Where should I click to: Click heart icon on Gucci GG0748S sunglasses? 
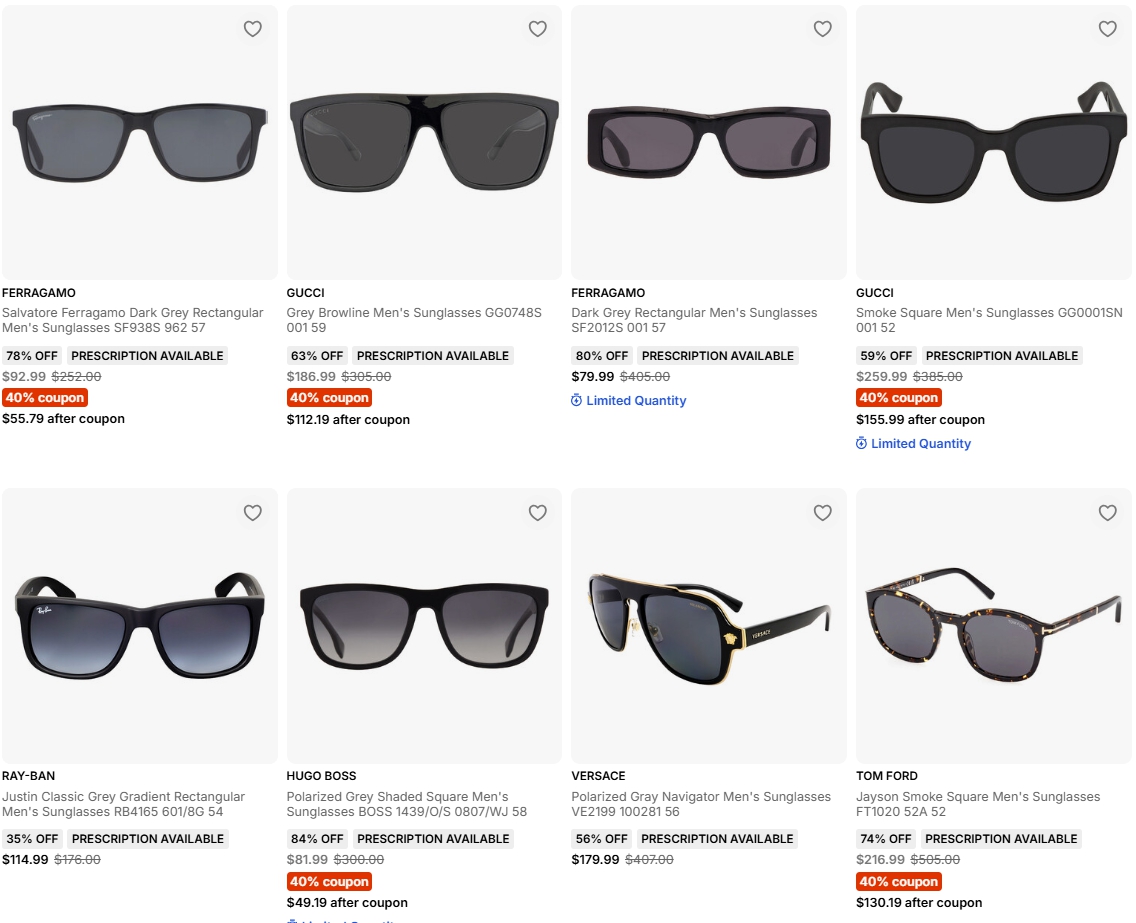[x=538, y=29]
